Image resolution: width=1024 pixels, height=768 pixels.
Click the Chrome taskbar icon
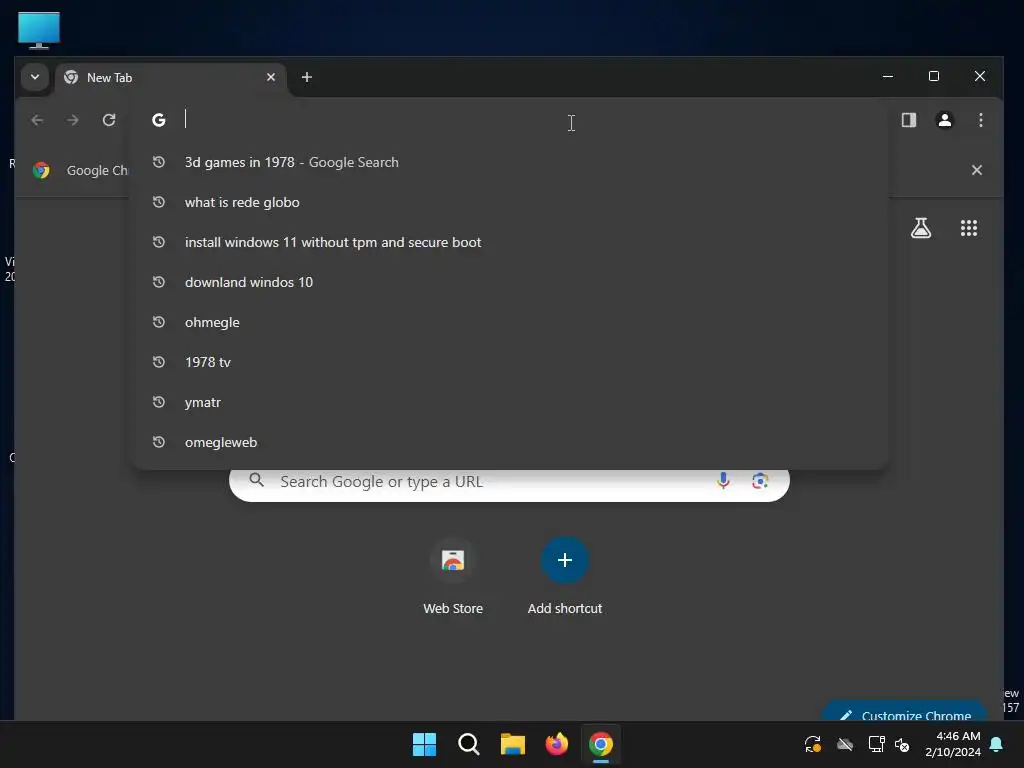601,744
